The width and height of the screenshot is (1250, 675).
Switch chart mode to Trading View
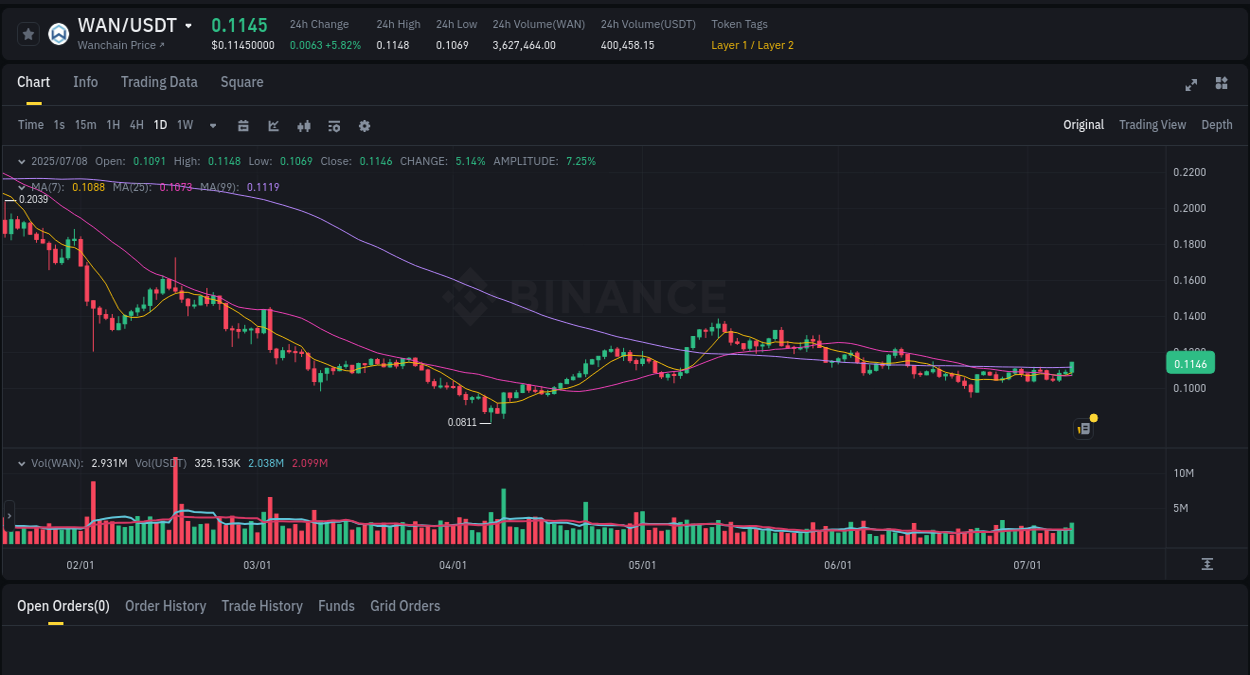(1152, 124)
